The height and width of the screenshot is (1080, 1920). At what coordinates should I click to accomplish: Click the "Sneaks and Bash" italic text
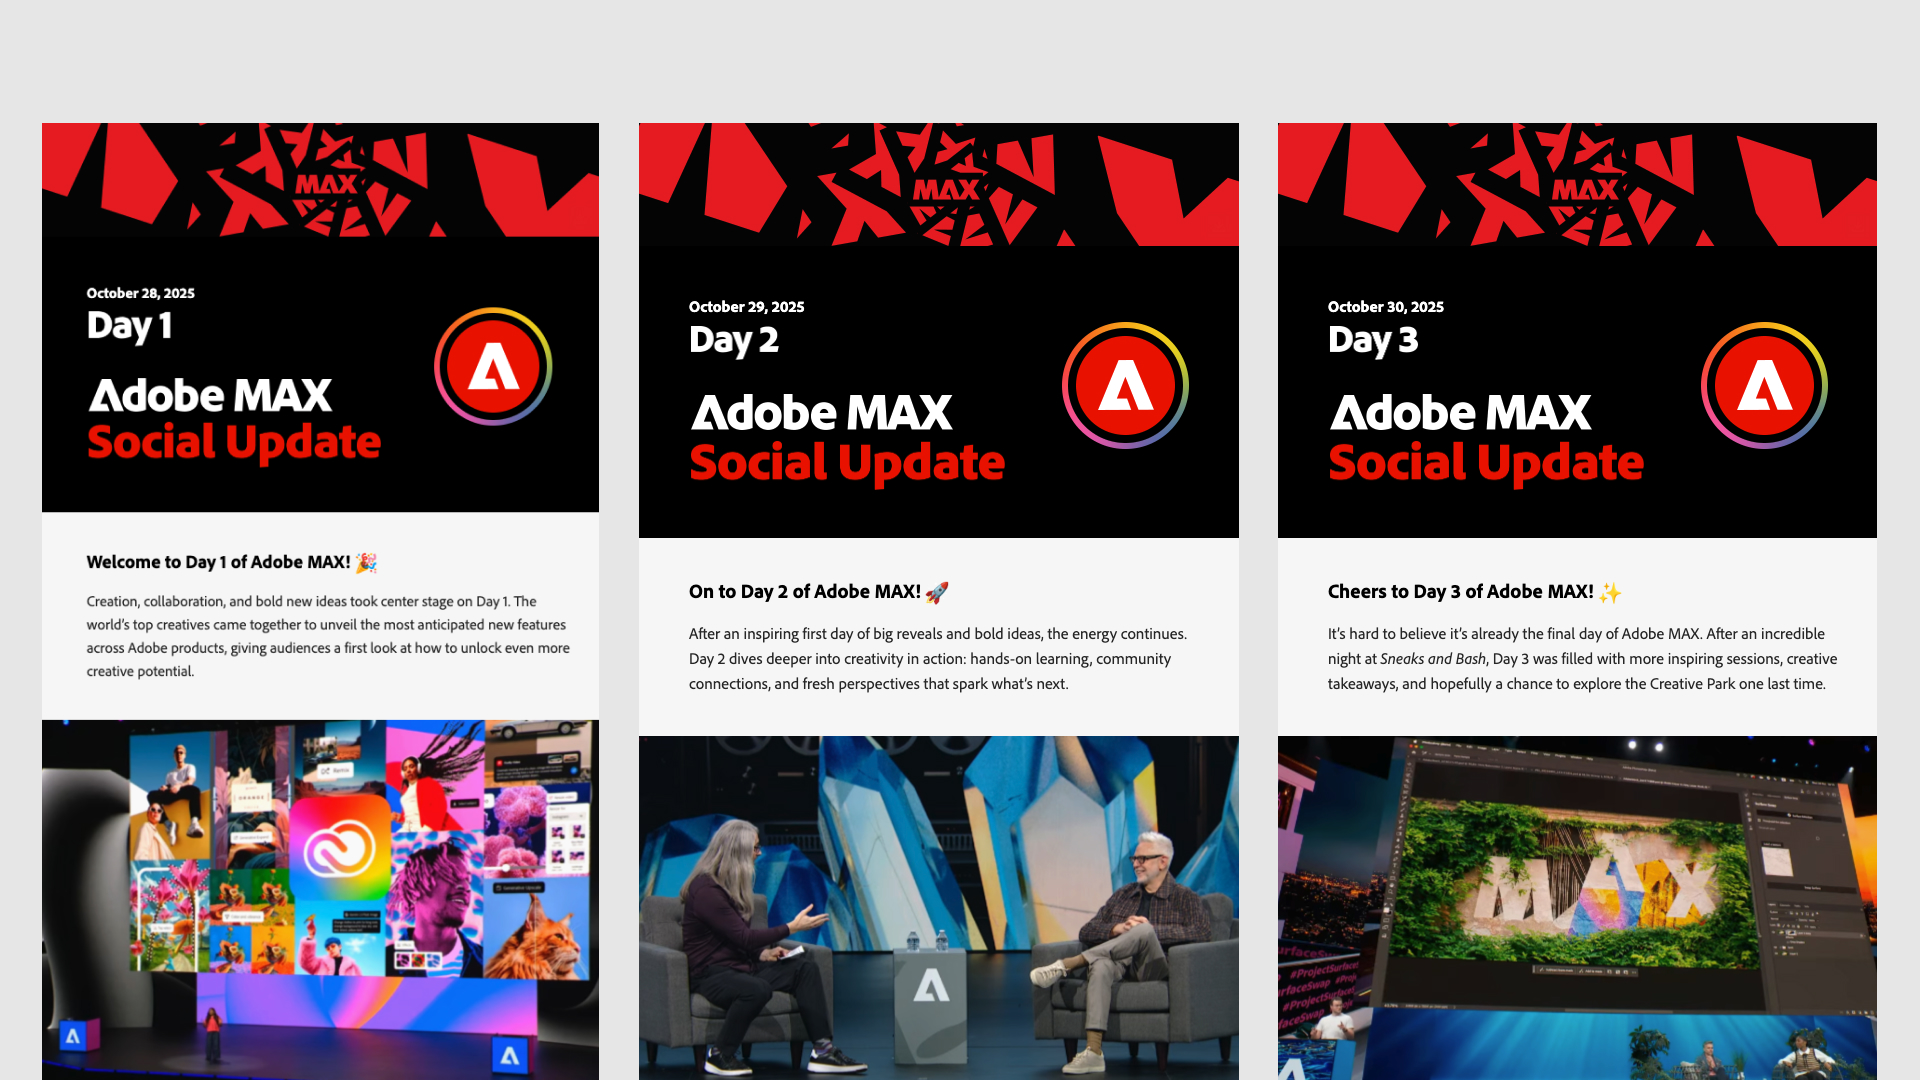pos(1433,659)
